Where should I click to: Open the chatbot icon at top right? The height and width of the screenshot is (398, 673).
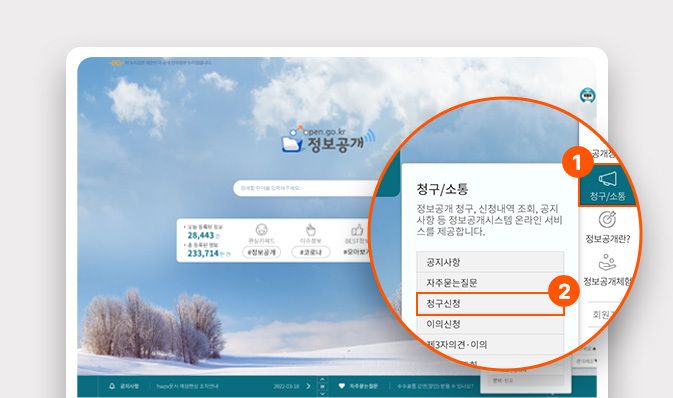[587, 95]
